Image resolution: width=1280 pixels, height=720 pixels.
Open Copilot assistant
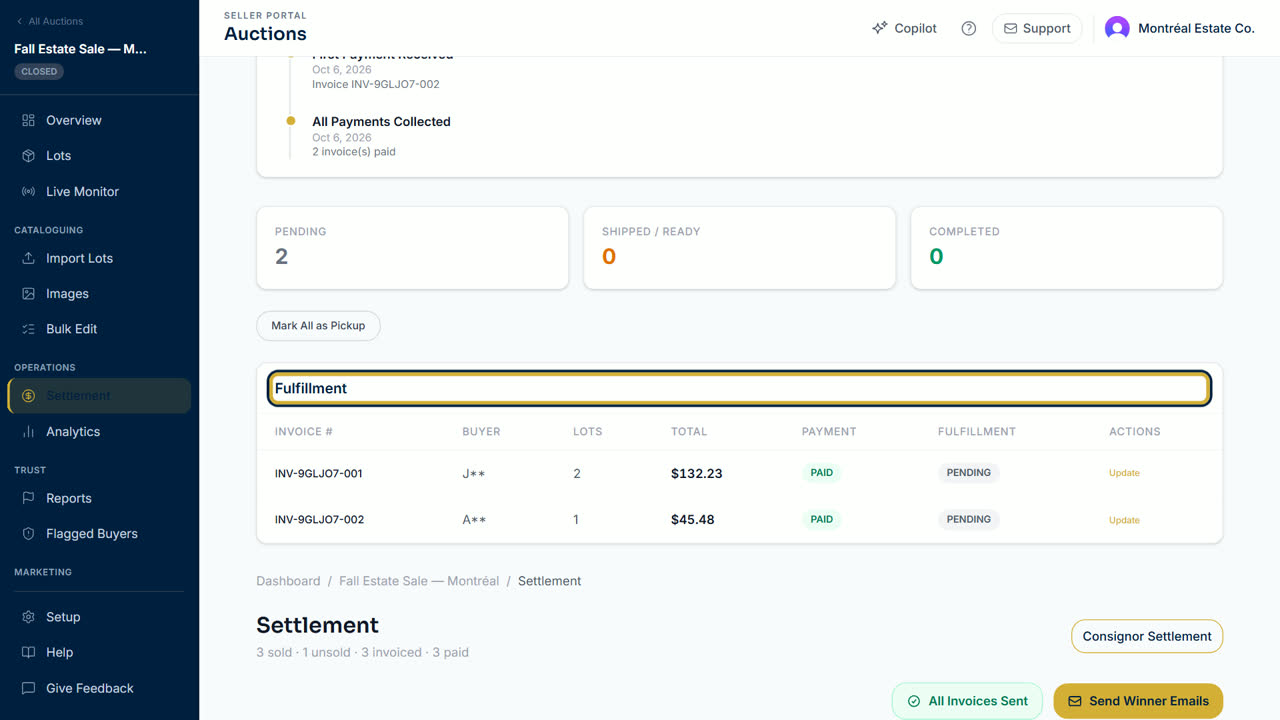coord(904,28)
